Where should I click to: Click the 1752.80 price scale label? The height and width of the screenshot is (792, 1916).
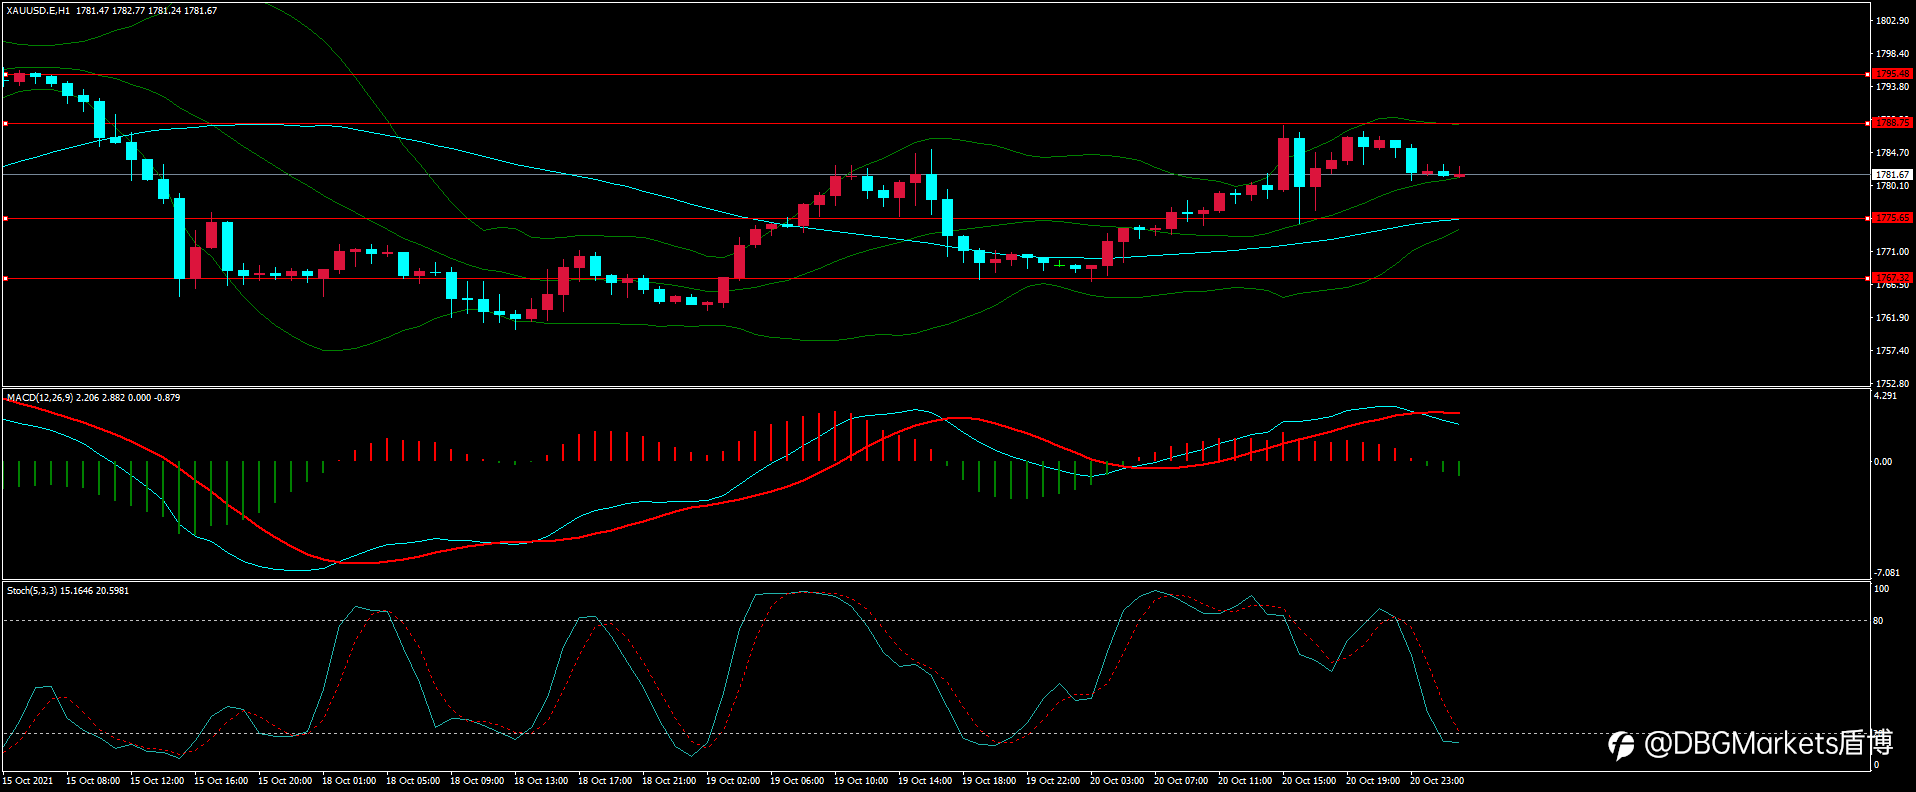1892,384
